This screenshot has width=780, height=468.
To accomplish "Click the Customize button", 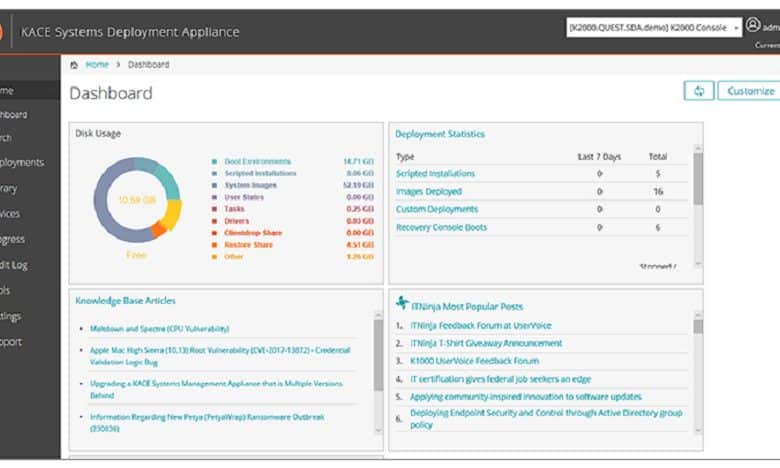I will tap(750, 91).
